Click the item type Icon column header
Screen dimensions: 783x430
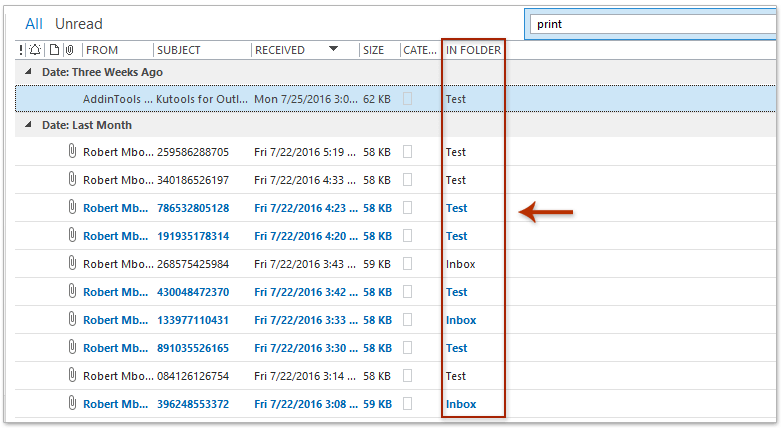(54, 50)
